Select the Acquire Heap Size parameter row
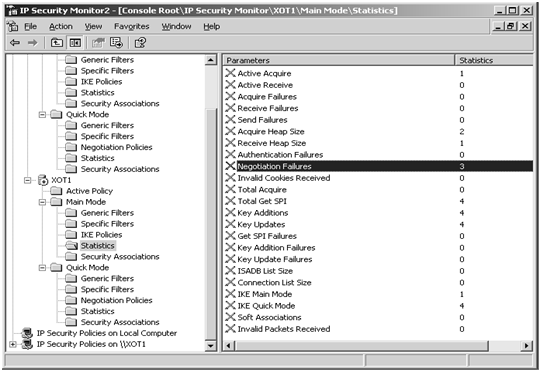This screenshot has width=541, height=372. tap(379, 131)
